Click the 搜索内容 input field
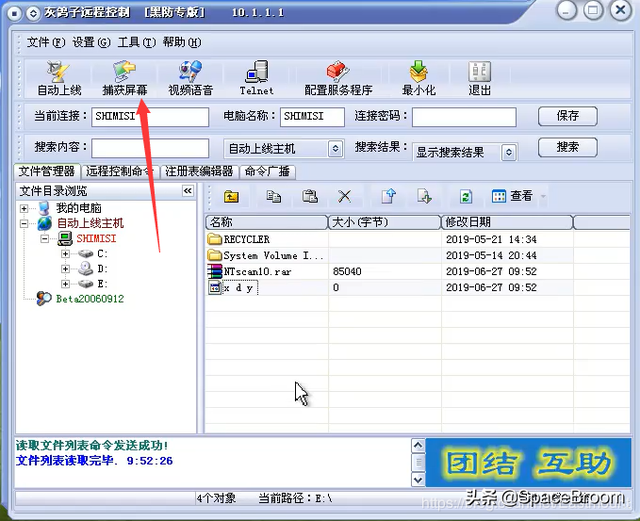 coord(150,148)
